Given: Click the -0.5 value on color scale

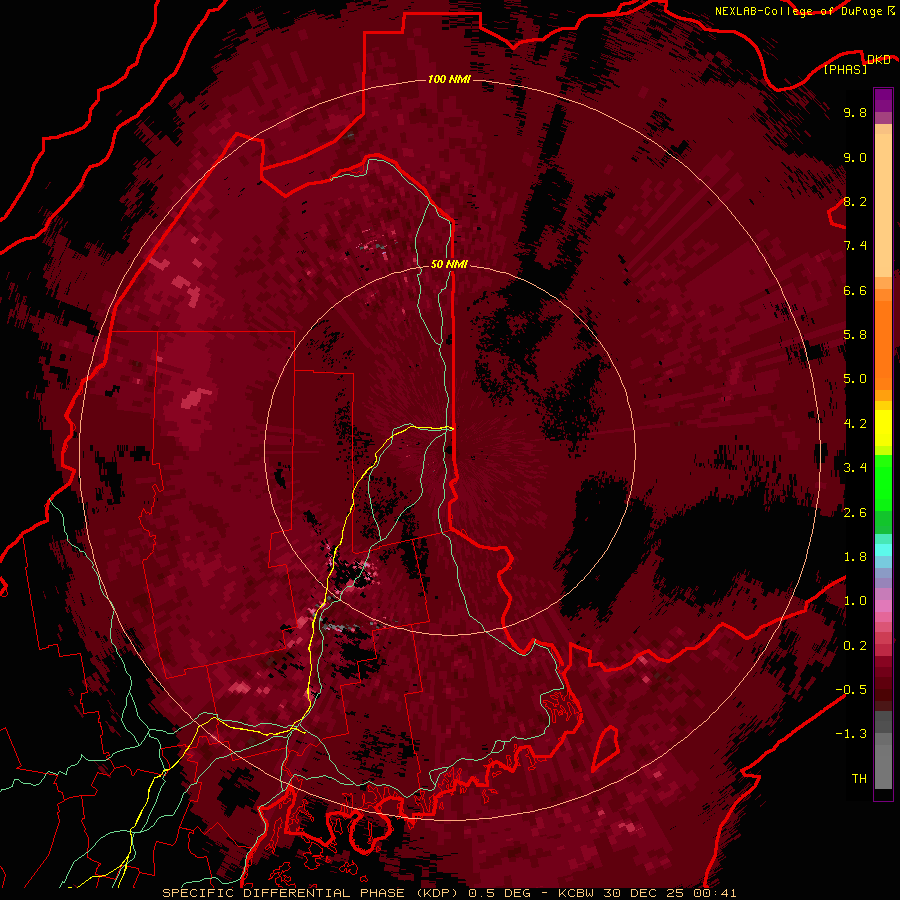Looking at the screenshot, I should 851,690.
